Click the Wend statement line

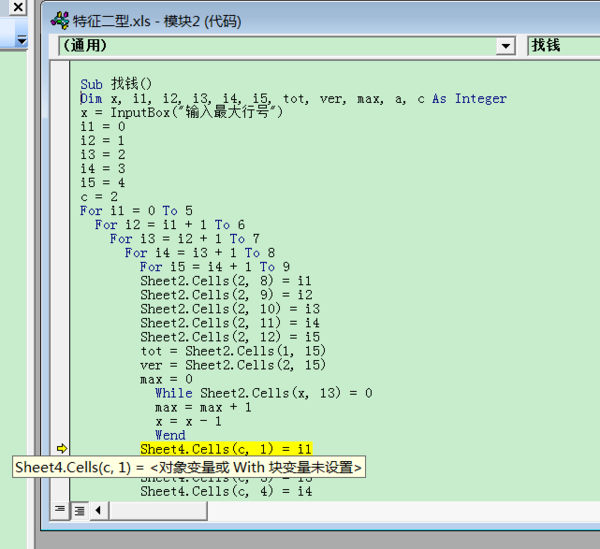(170, 435)
